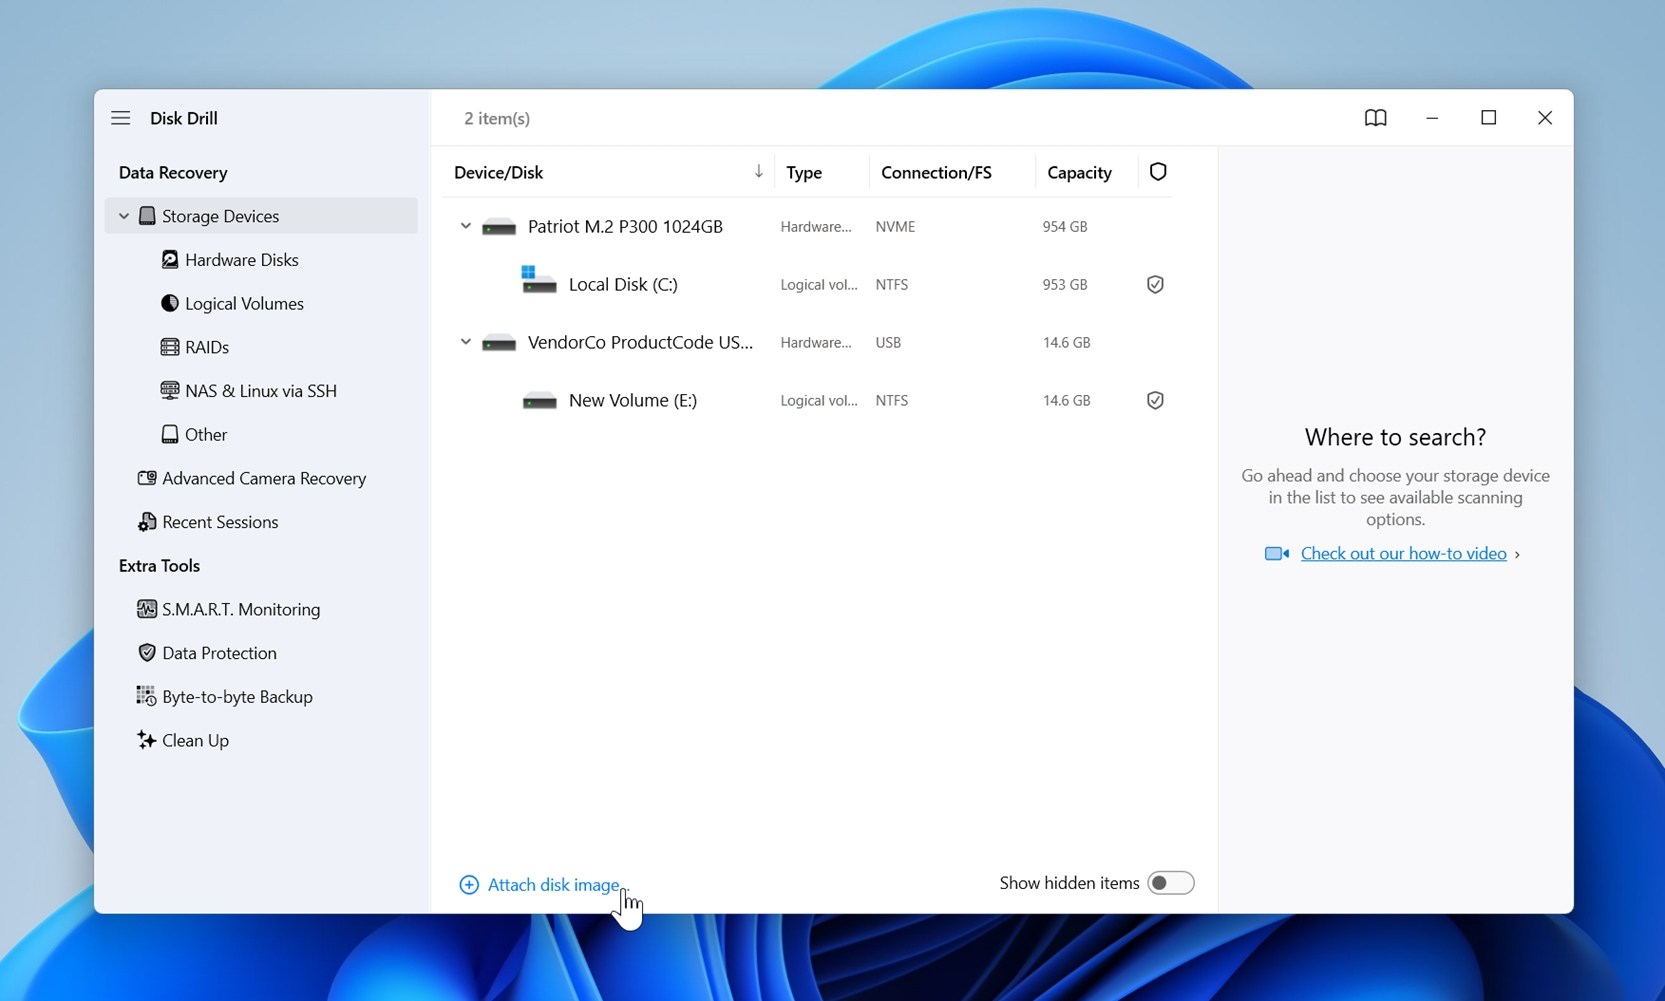Open S.M.A.R.T. Monitoring tool
Viewport: 1665px width, 1001px height.
pos(240,608)
